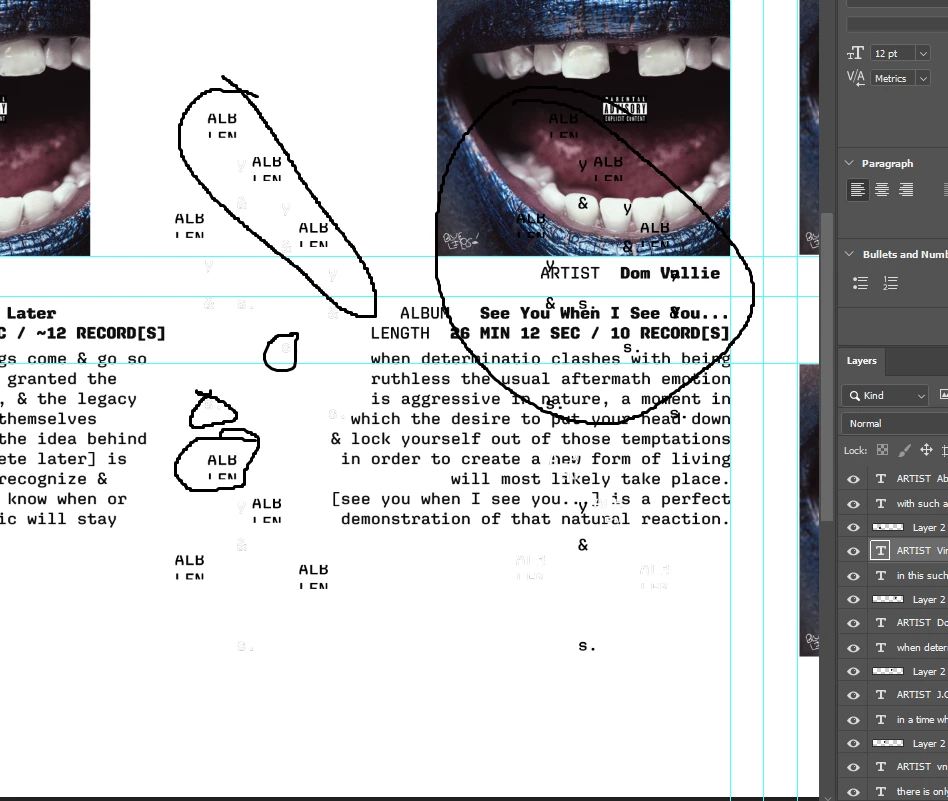Toggle the eye of 'when deter' layer
This screenshot has width=948, height=801.
pos(853,647)
